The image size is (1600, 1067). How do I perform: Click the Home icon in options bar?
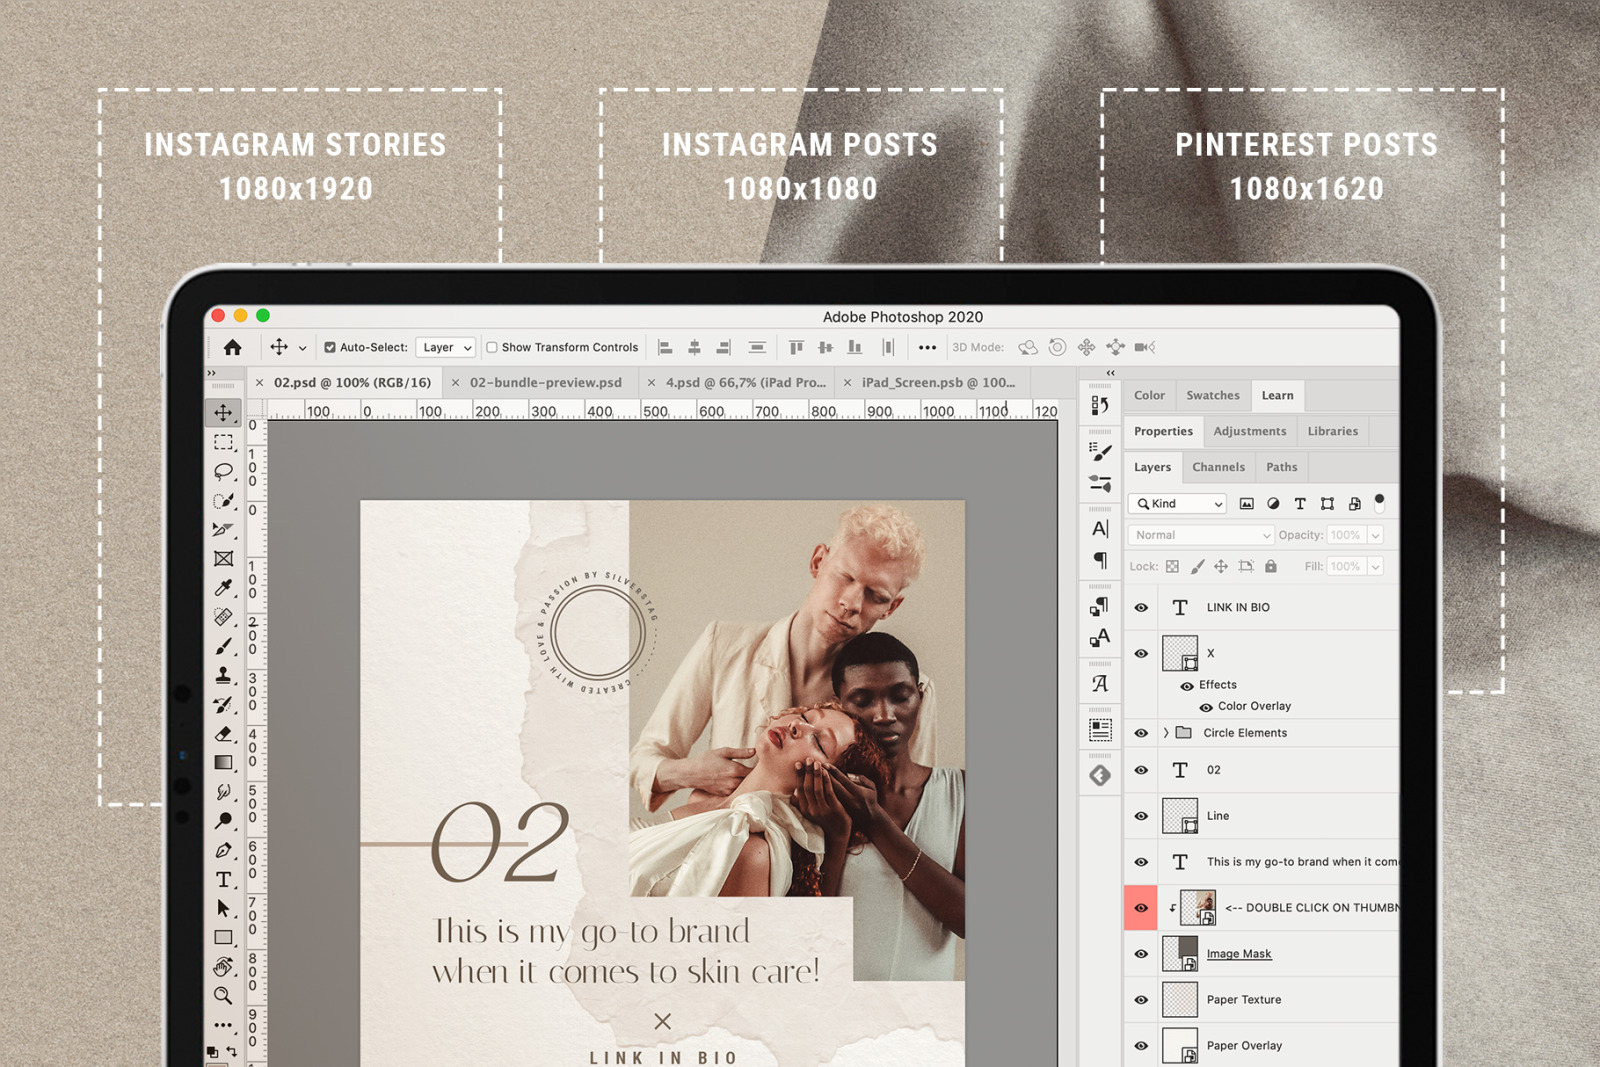(x=233, y=348)
